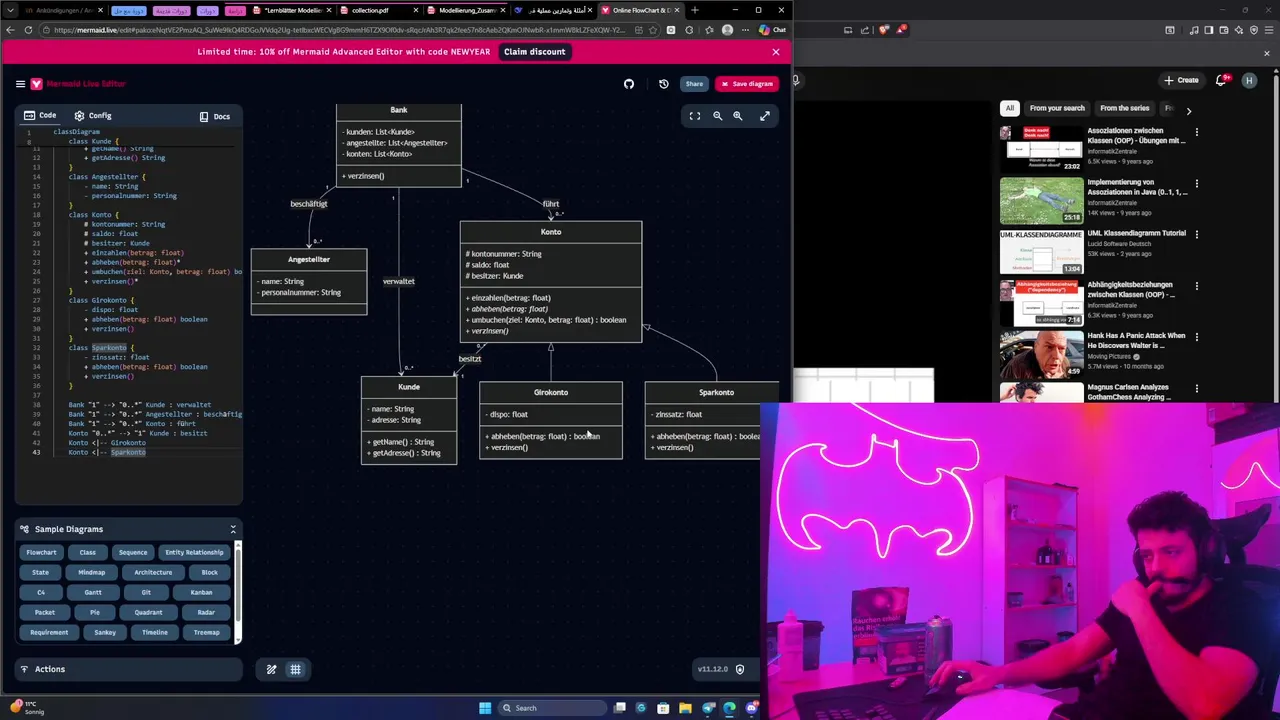
Task: Load the Sankey sample diagram
Action: point(105,632)
